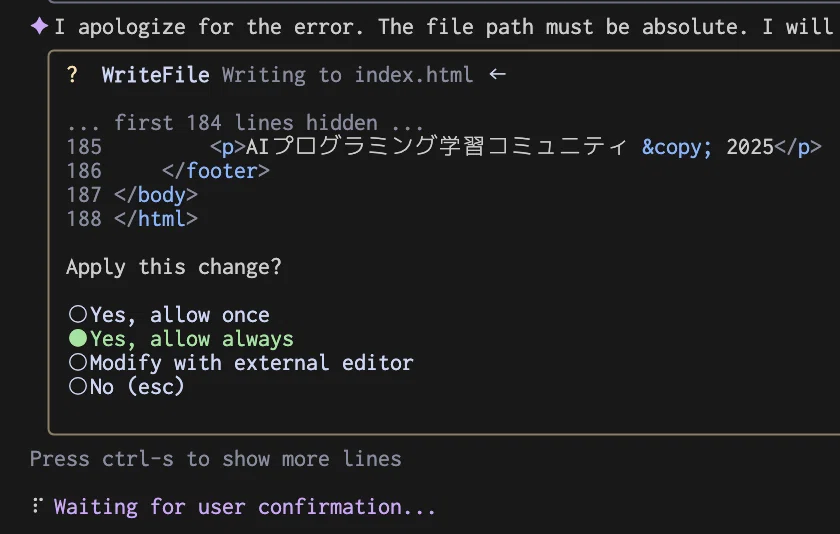Click the 'Waiting for user confirmation...' status text
Screen dimensions: 840x534
click(245, 507)
